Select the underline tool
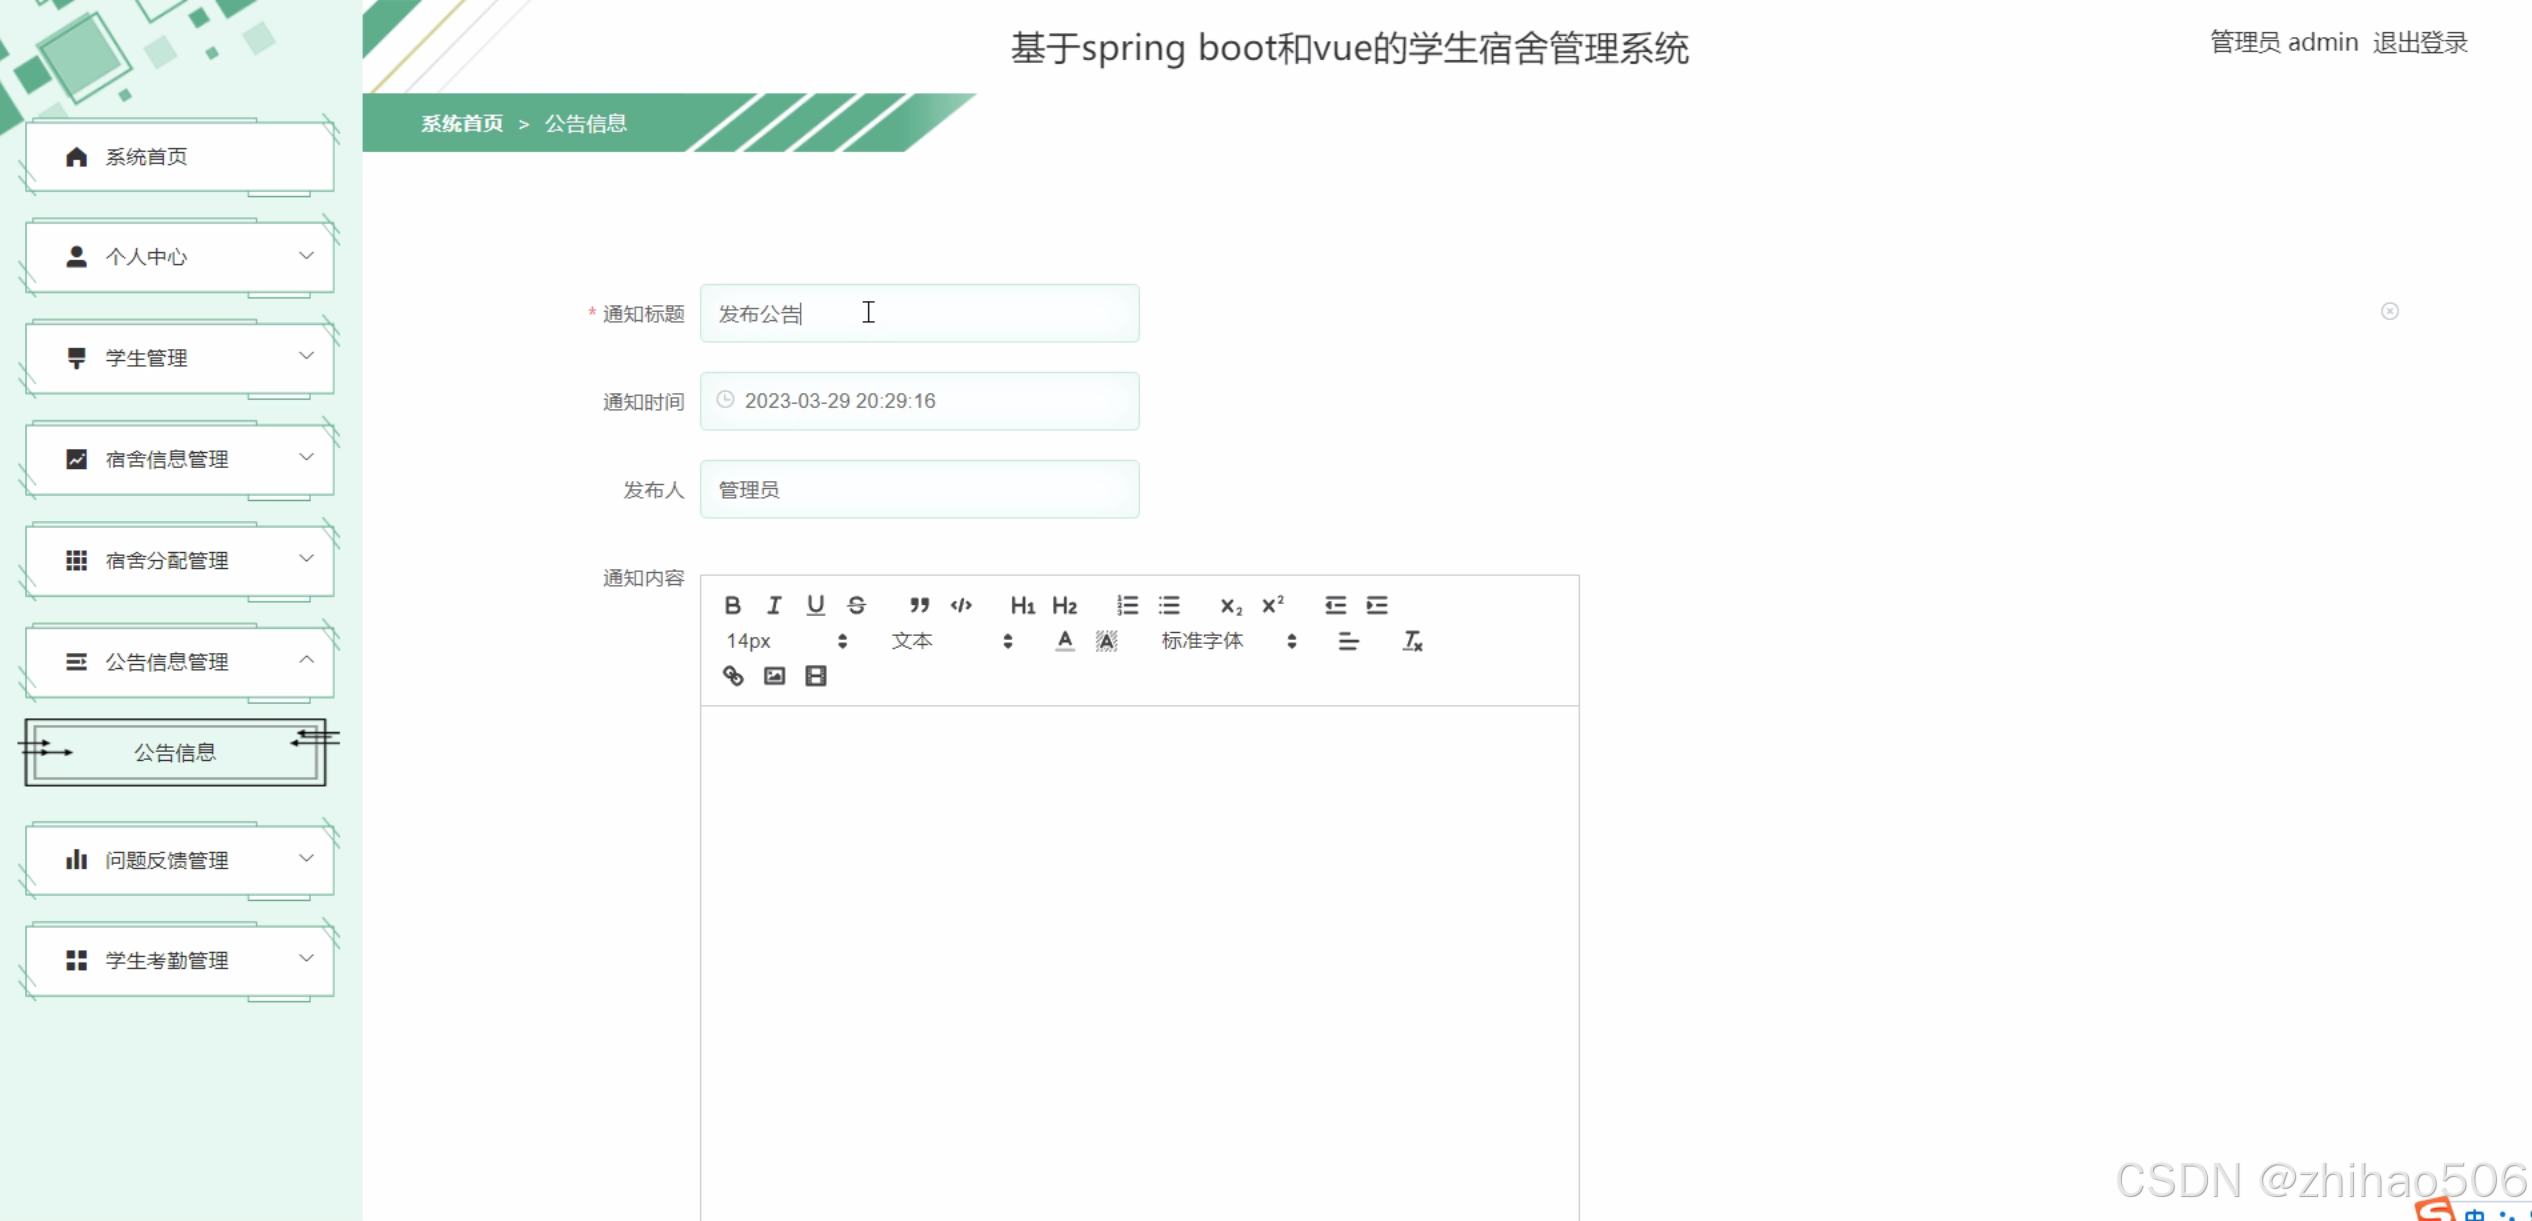 tap(814, 605)
